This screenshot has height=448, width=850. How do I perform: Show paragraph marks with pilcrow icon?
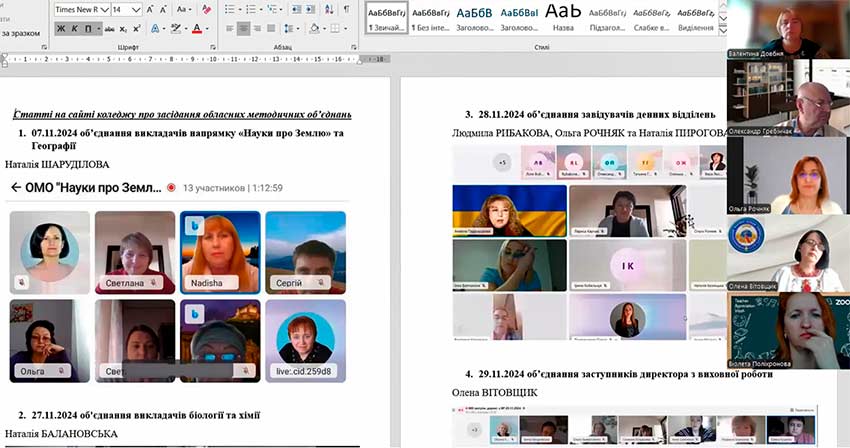coord(347,9)
